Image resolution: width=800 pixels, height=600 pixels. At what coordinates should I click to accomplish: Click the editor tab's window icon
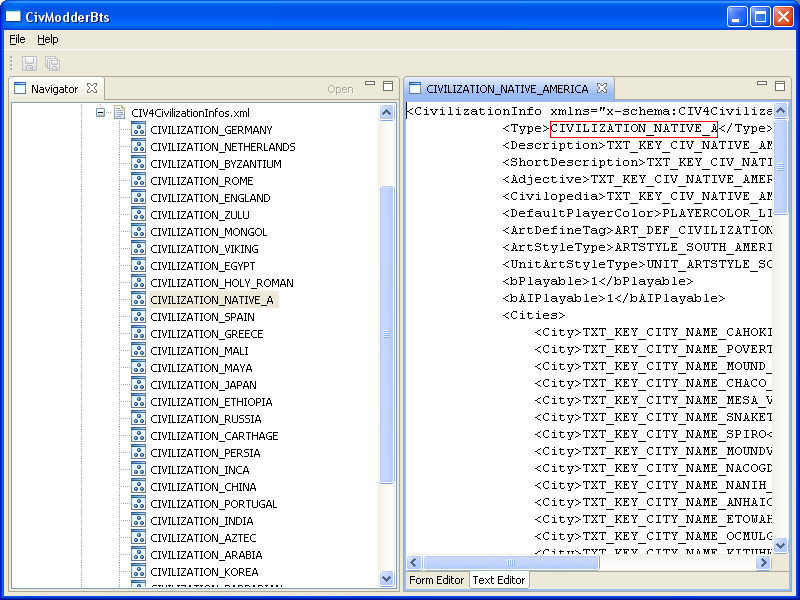pos(415,88)
